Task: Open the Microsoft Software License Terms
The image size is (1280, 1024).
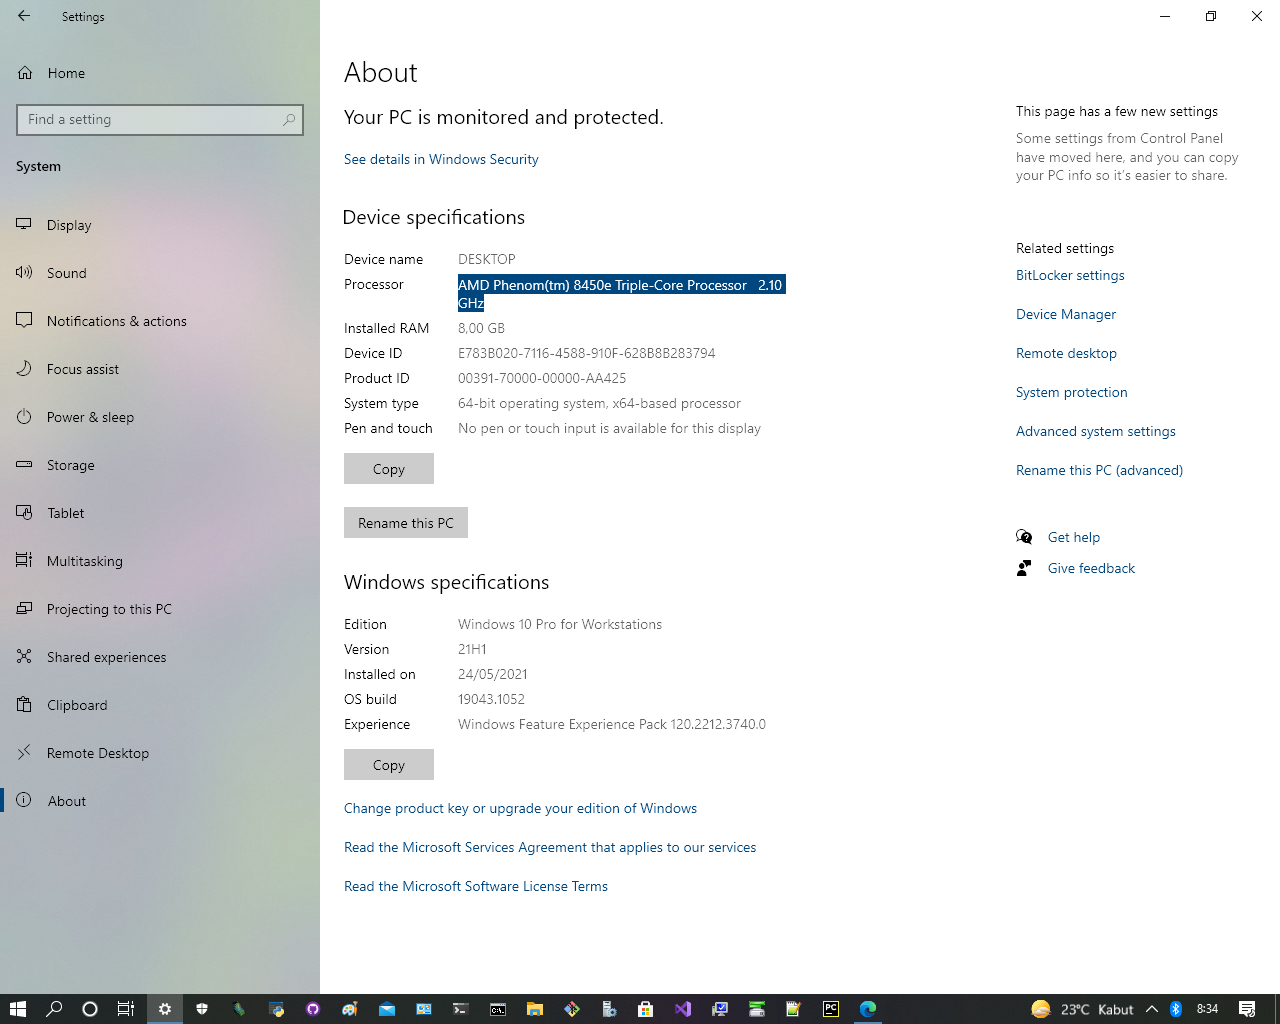Action: 476,886
